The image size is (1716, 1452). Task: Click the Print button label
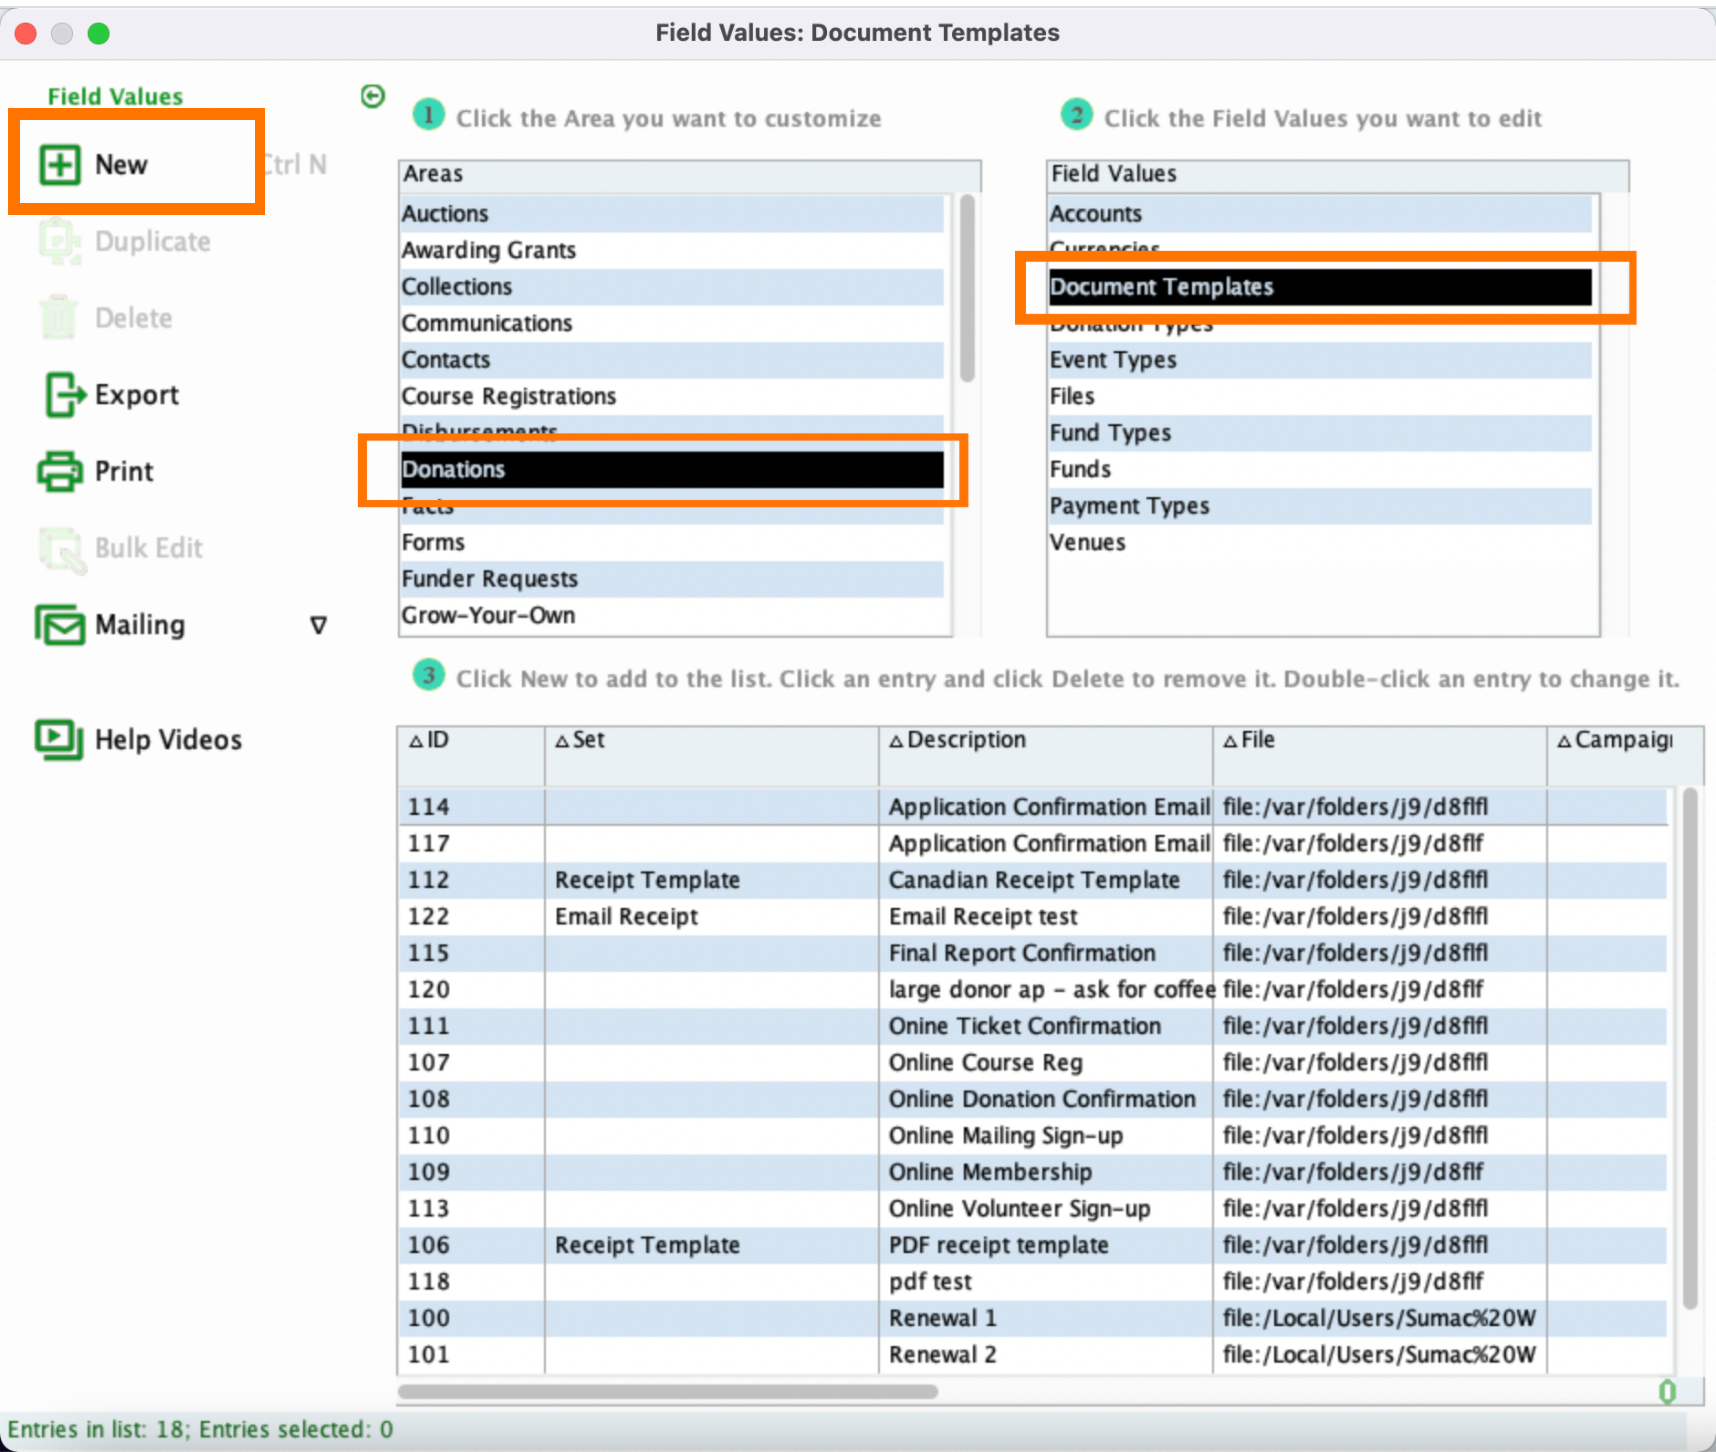[x=124, y=471]
